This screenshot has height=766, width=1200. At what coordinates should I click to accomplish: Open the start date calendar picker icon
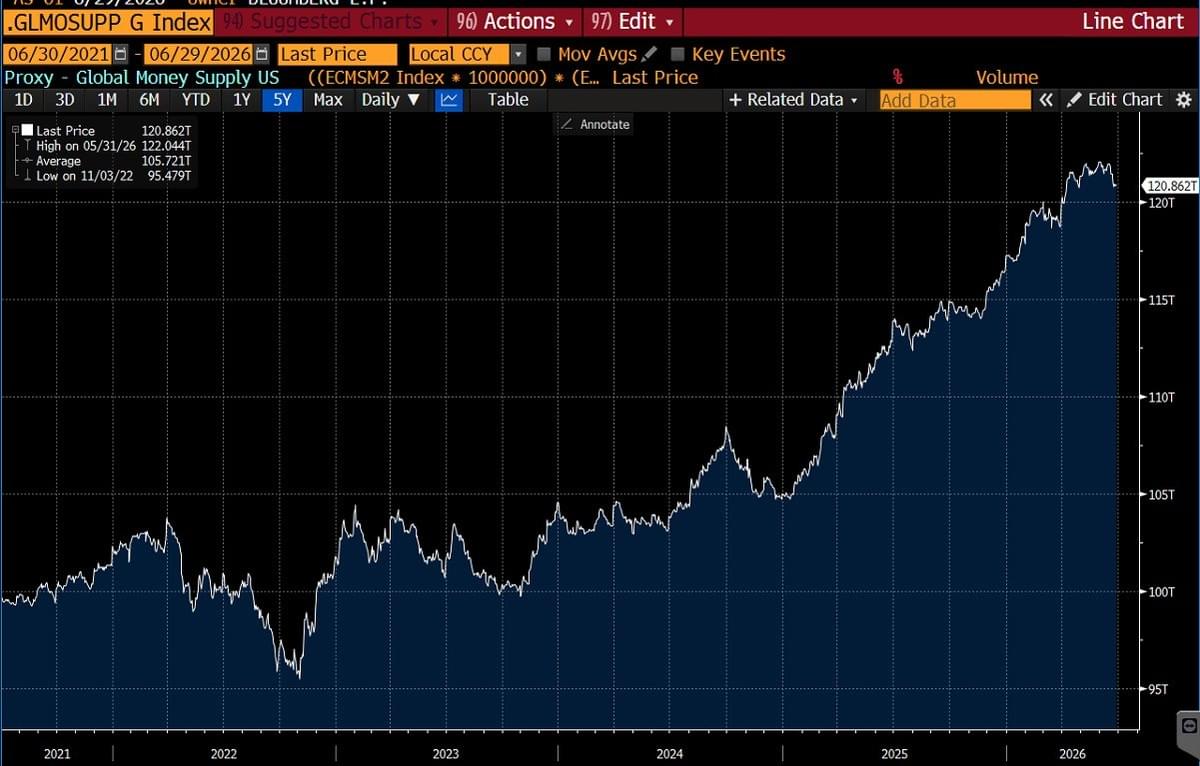121,54
